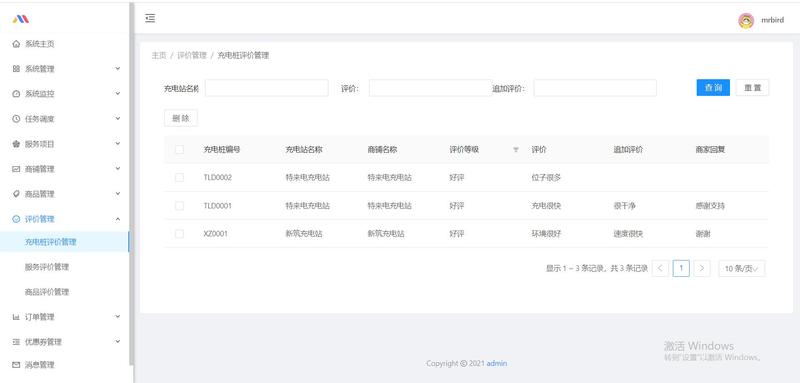Click the dashboard icon beside 系统监控
800x383 pixels.
point(16,94)
